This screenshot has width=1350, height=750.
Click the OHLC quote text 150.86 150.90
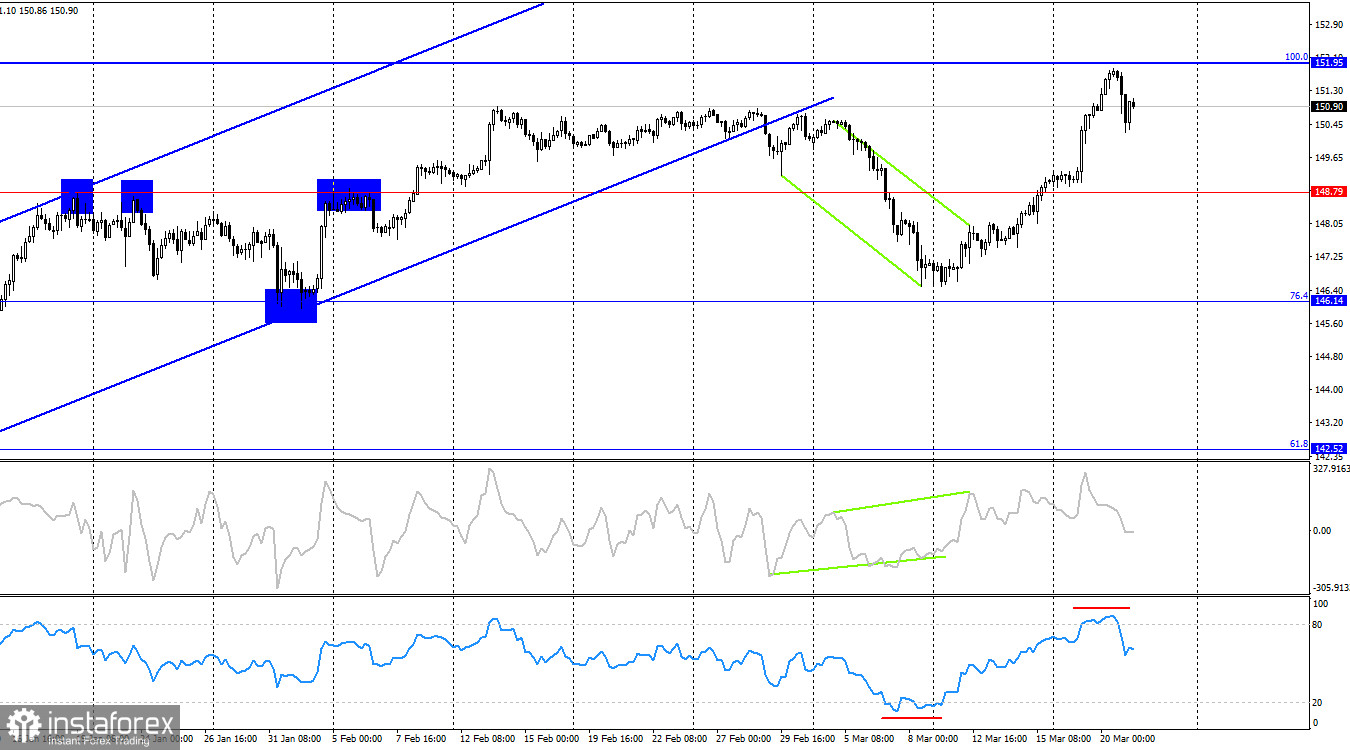pyautogui.click(x=48, y=9)
